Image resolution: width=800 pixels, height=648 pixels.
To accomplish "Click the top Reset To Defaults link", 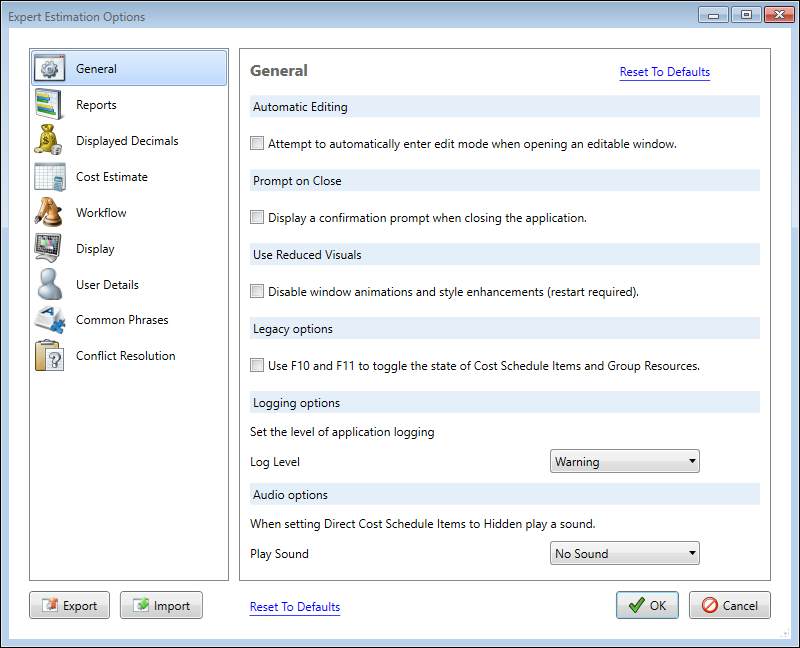I will pyautogui.click(x=664, y=72).
